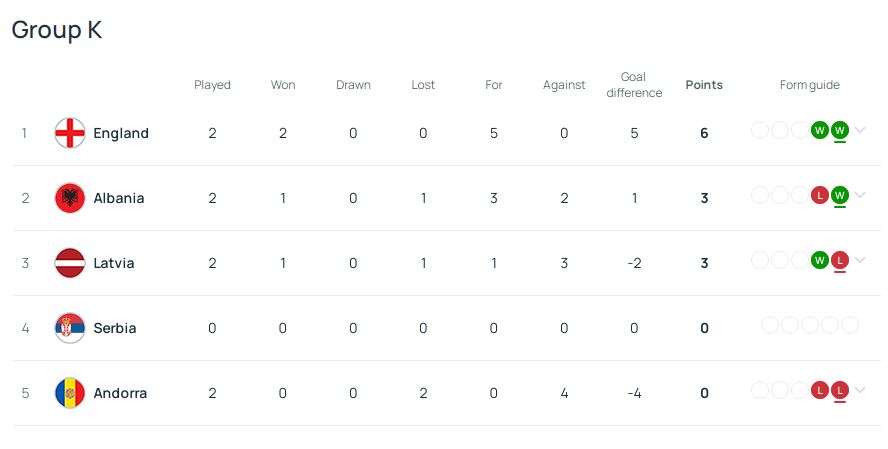Expand England's form guide chevron
The height and width of the screenshot is (449, 888).
click(860, 130)
